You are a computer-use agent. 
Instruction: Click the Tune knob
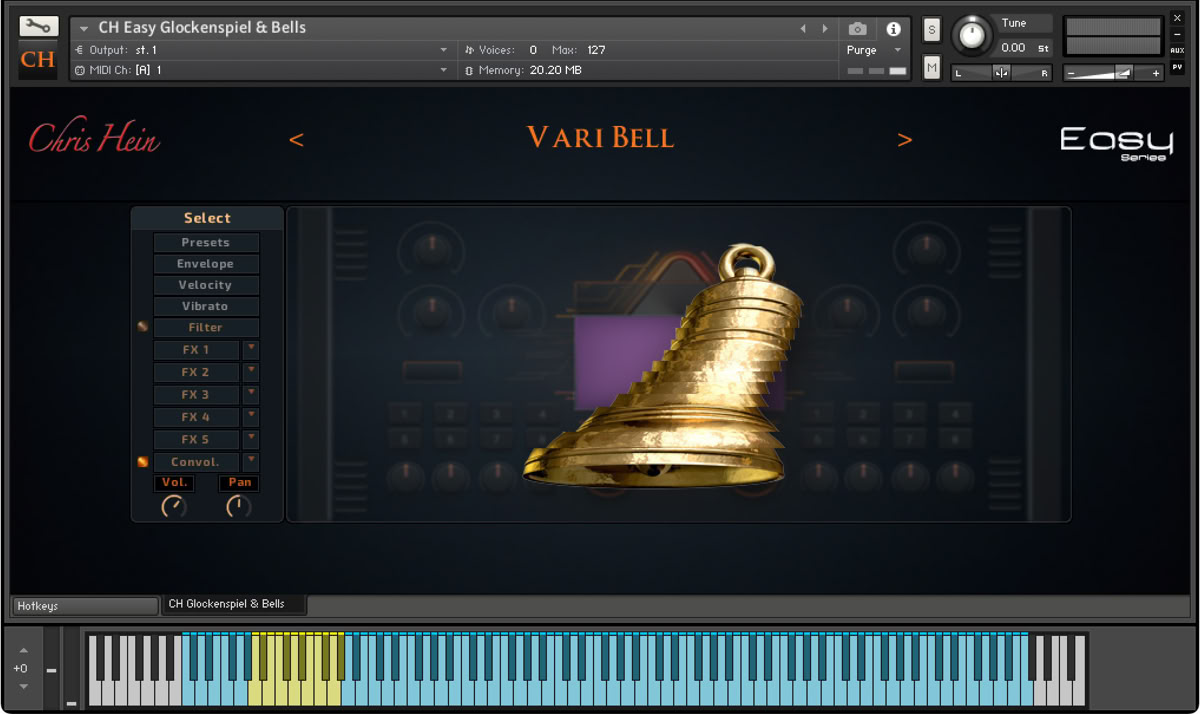pos(971,37)
